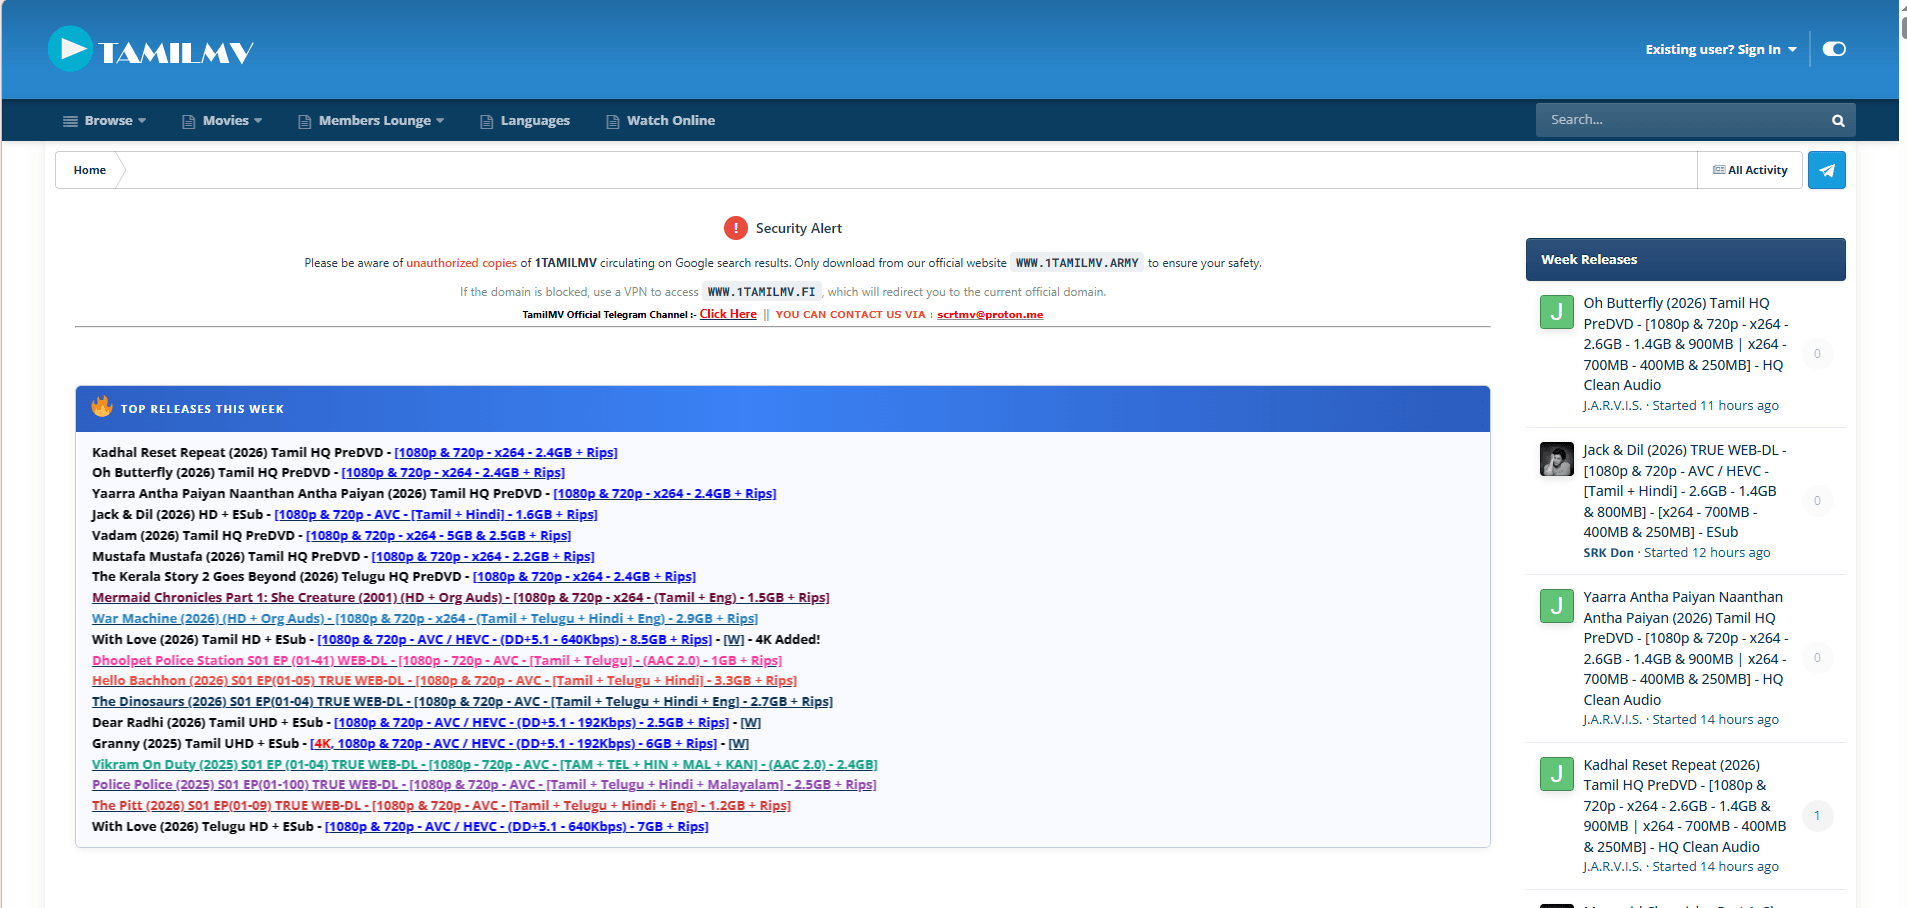Click the search magnifier icon

pos(1837,121)
